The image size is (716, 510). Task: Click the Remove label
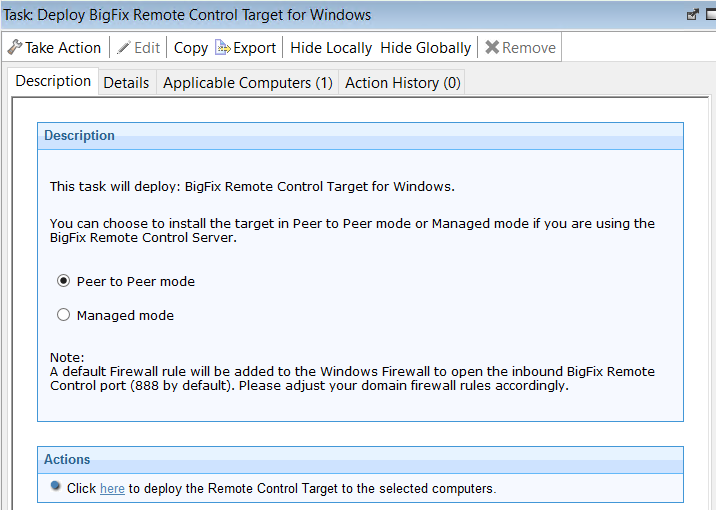click(529, 47)
